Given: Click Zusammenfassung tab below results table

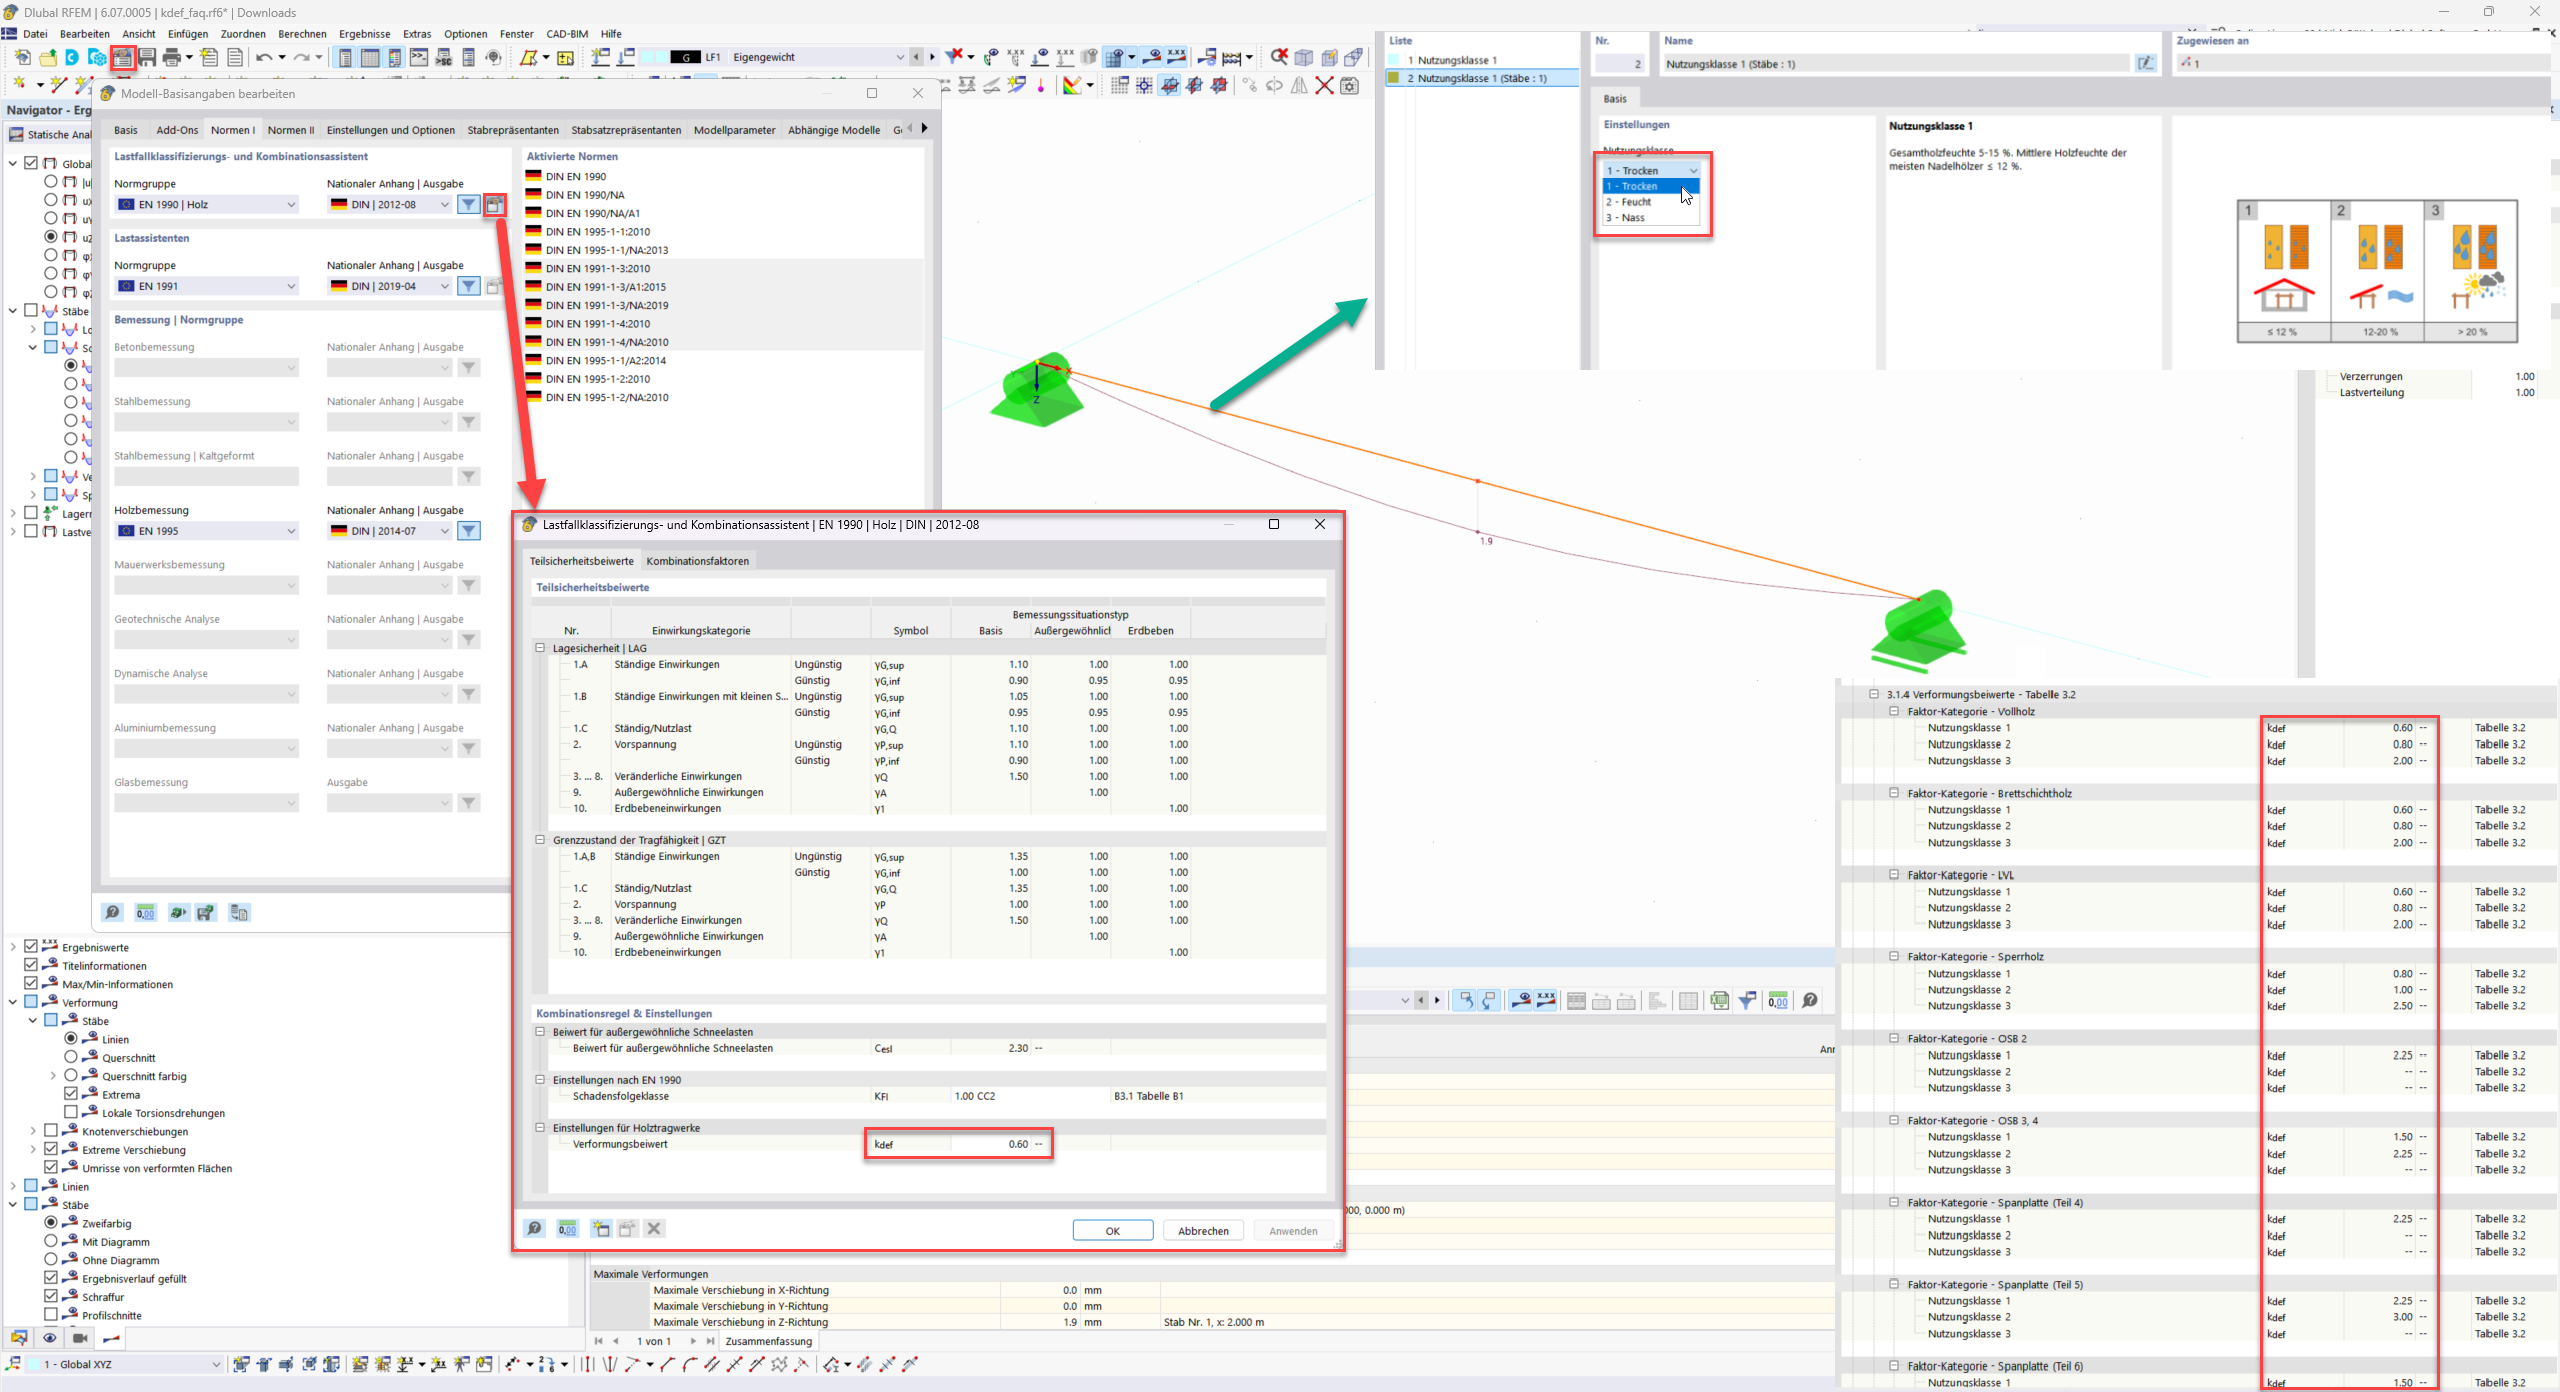Looking at the screenshot, I should [x=768, y=1341].
